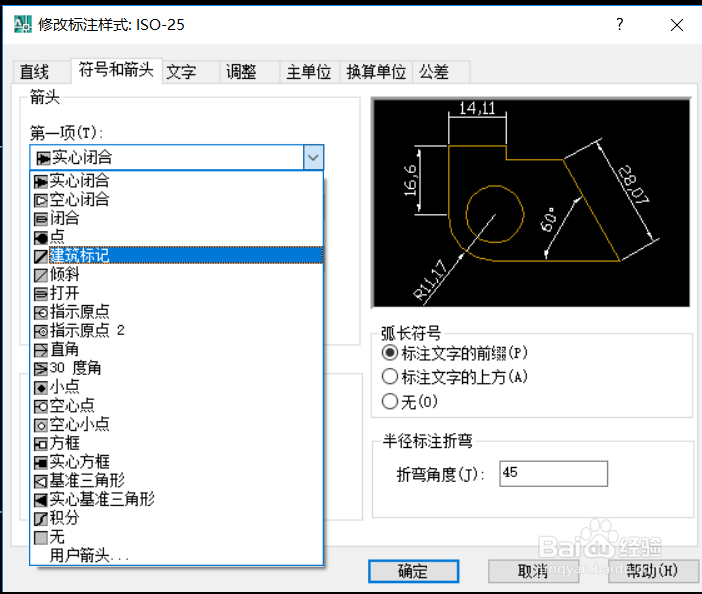The image size is (702, 594).
Task: Open the 主单位 tab
Action: pos(309,72)
